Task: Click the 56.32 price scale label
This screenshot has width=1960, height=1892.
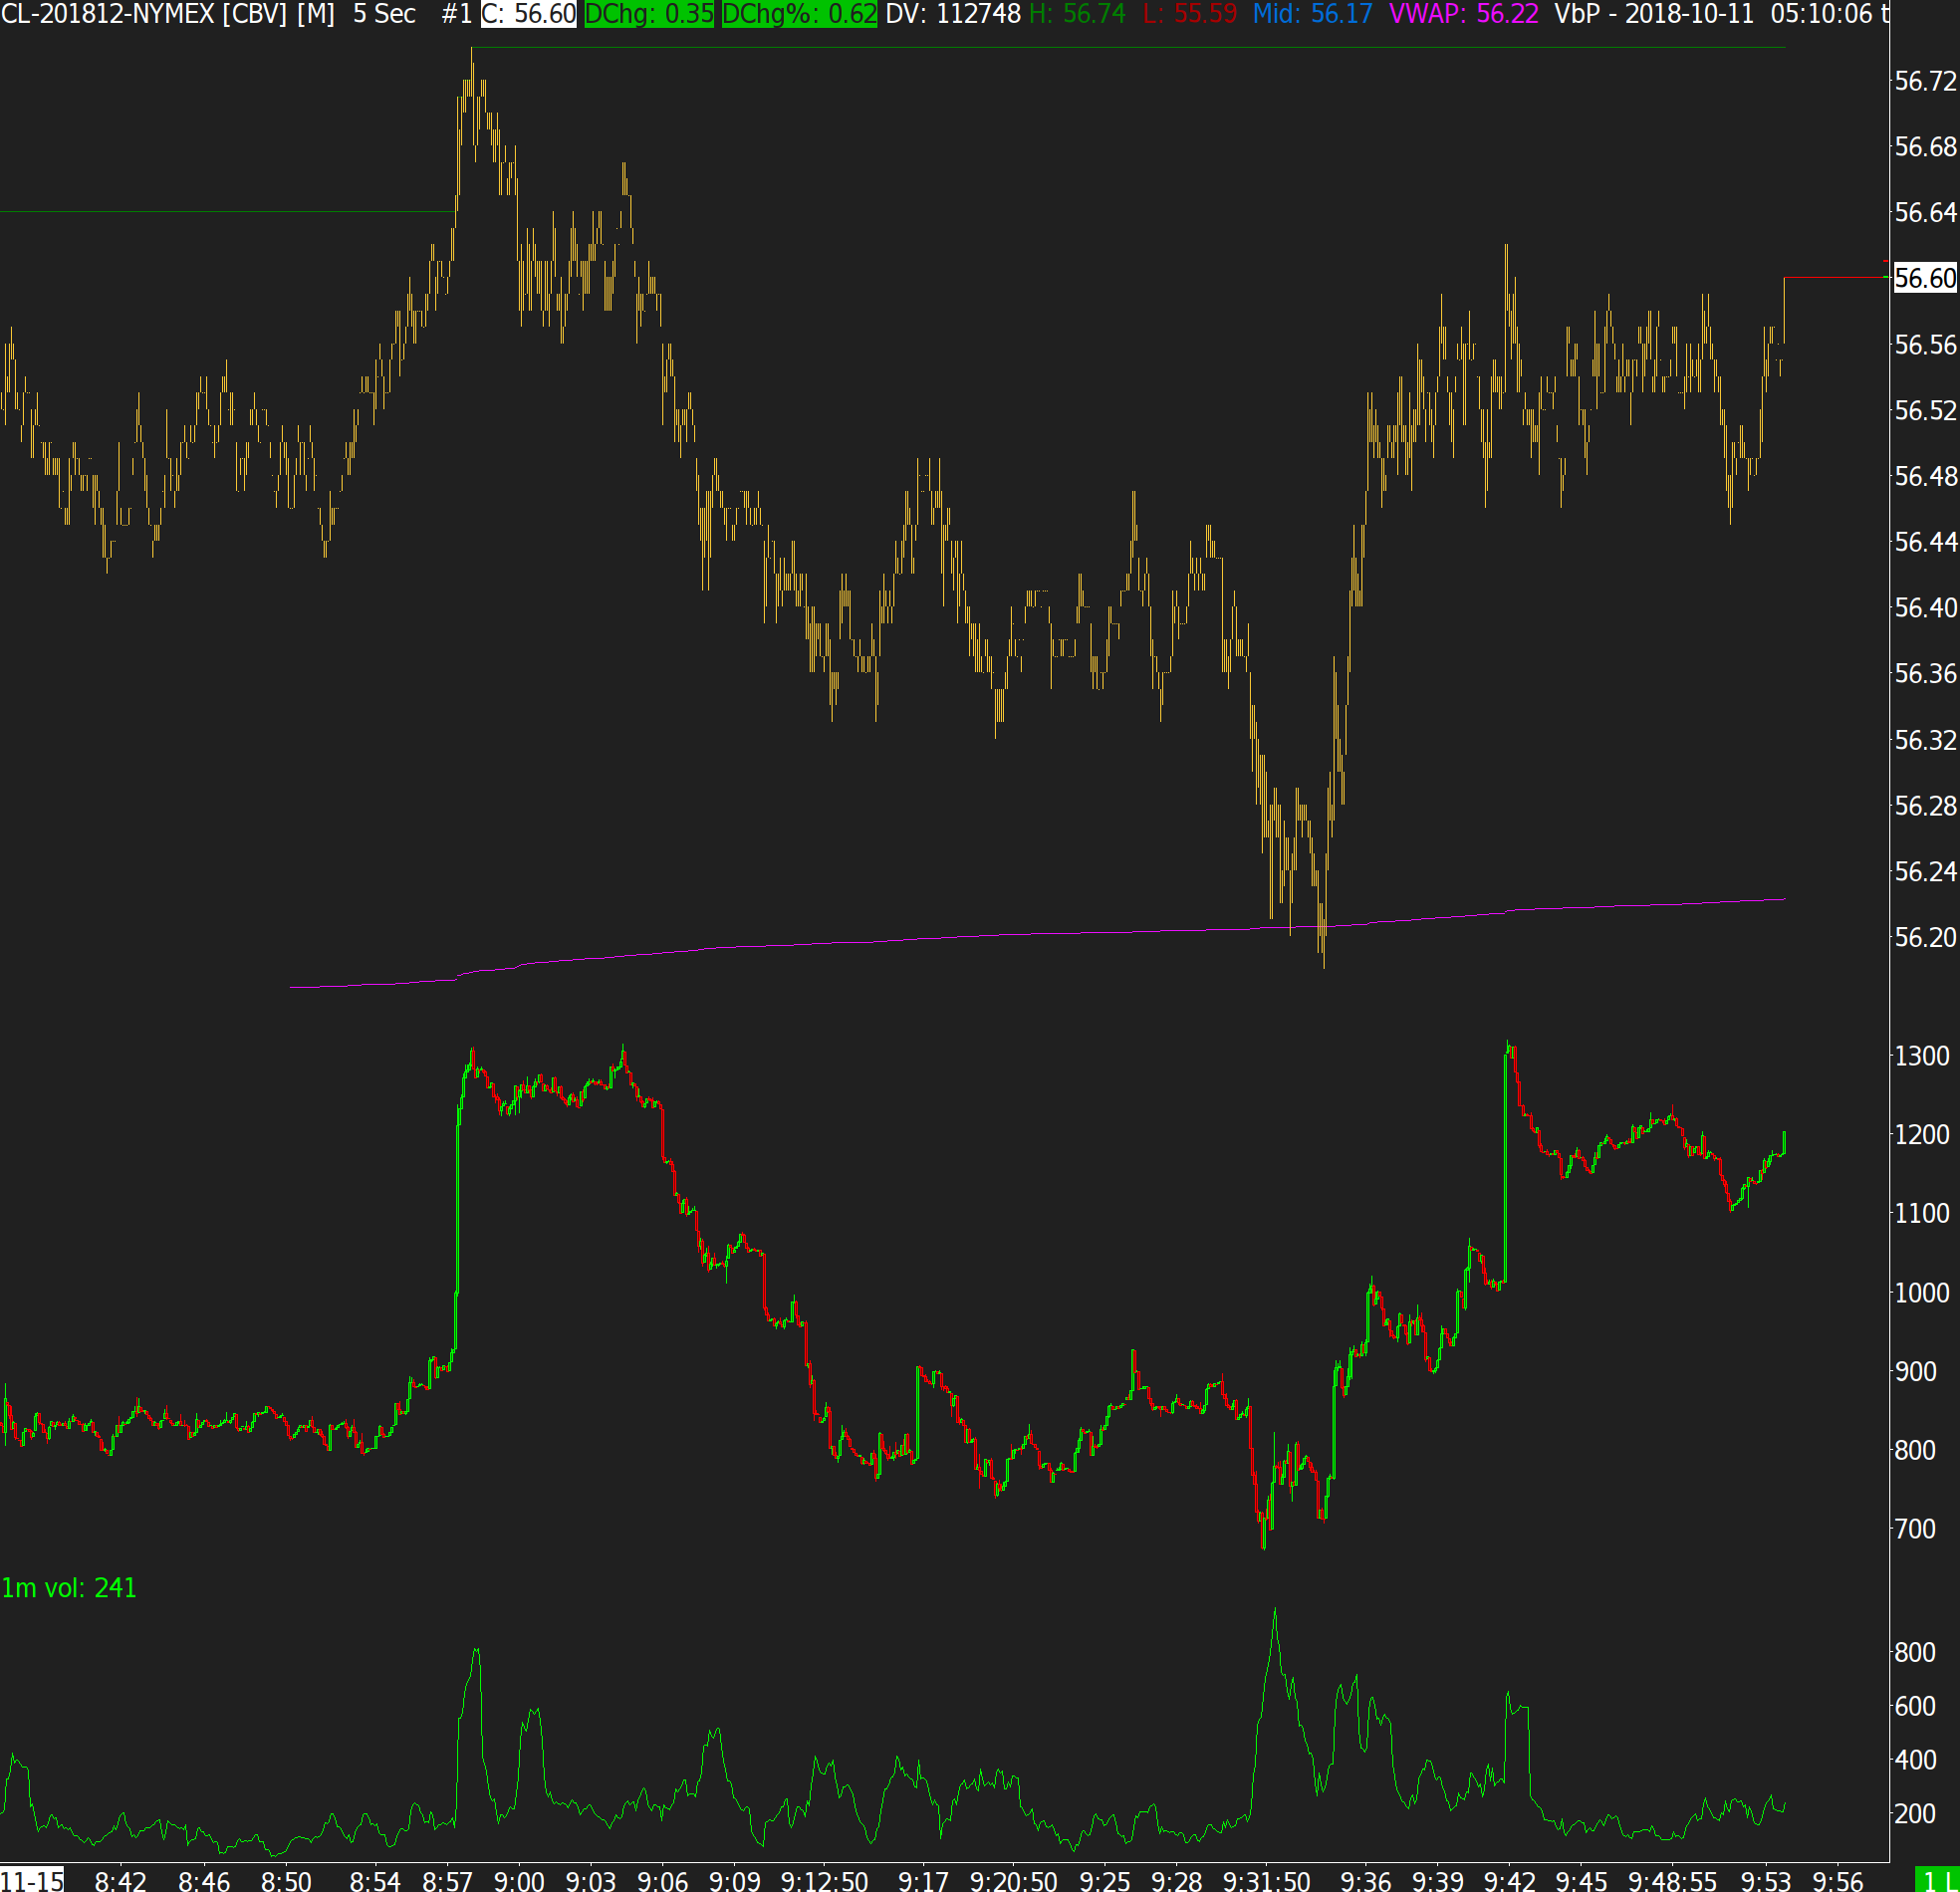Action: click(1925, 740)
